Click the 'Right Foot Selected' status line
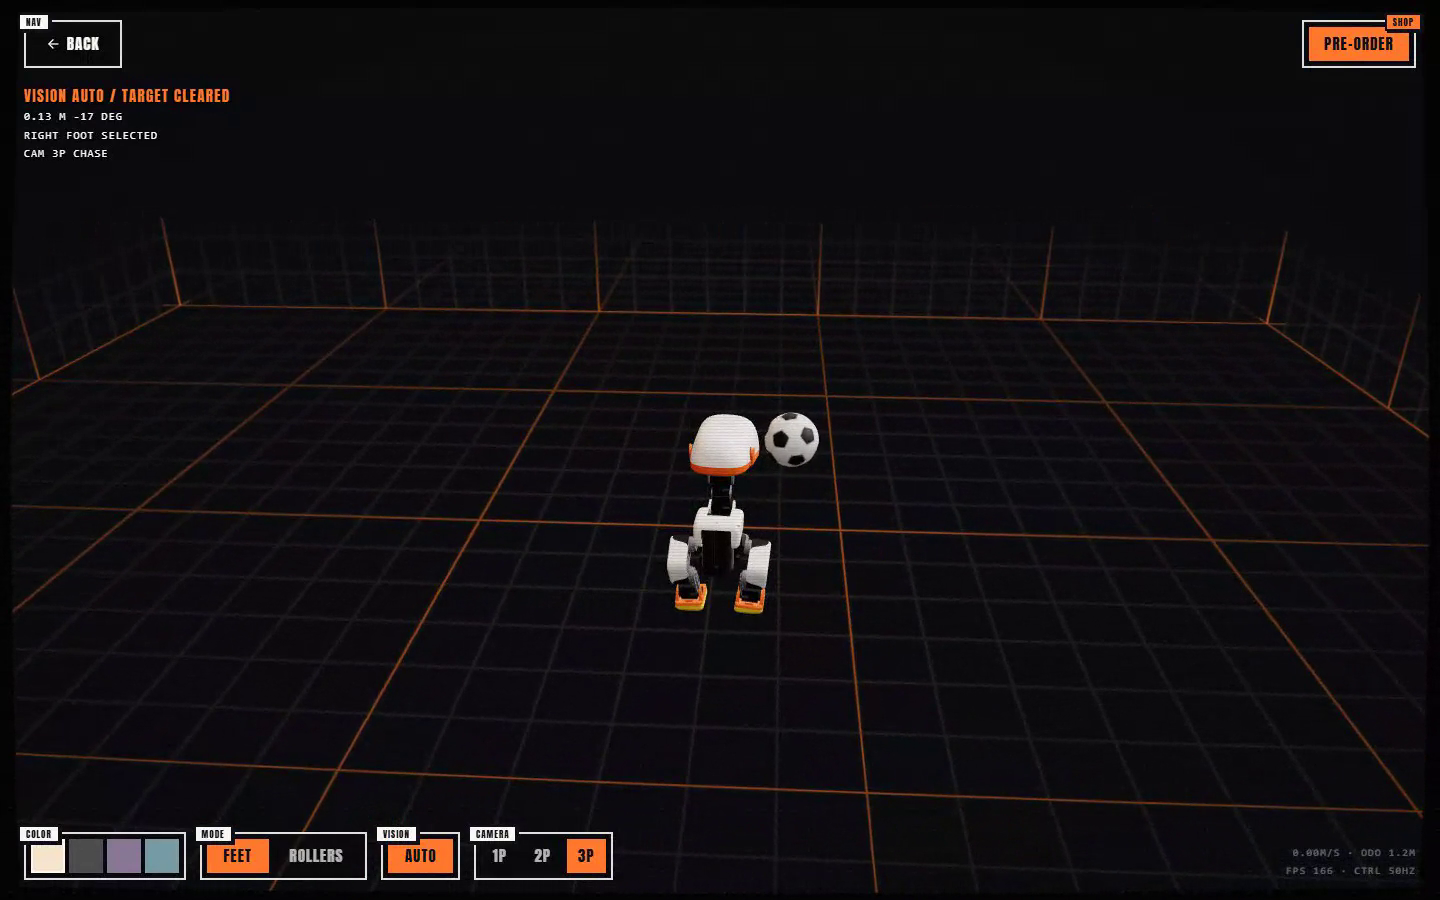 (91, 135)
